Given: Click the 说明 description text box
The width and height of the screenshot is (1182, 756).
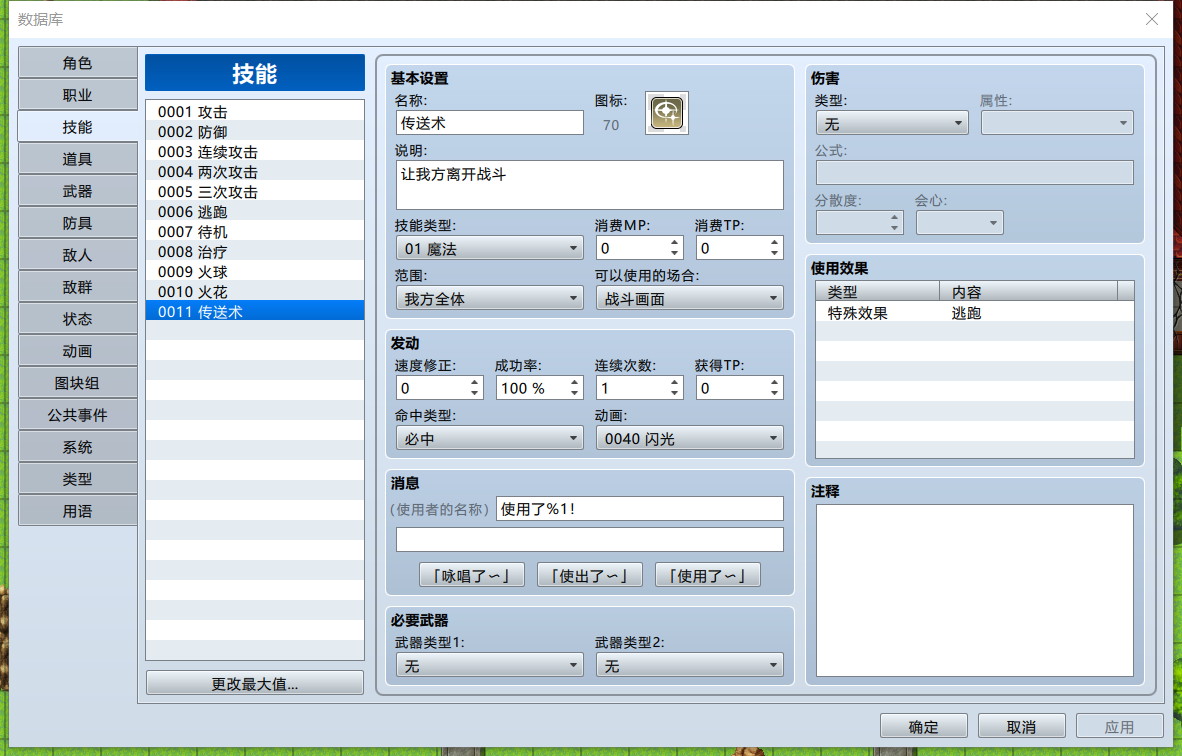Looking at the screenshot, I should click(x=589, y=185).
